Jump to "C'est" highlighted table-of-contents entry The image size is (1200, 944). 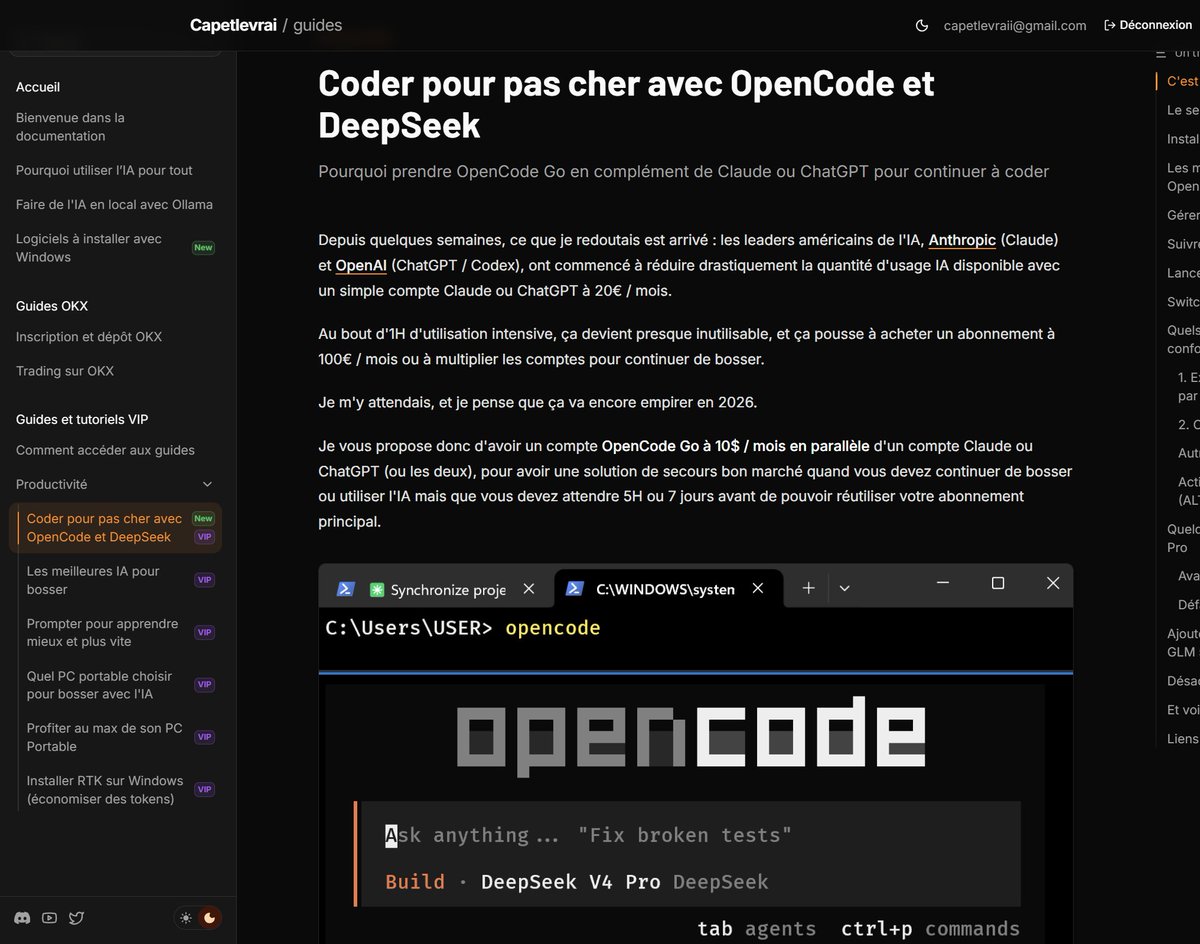(x=1183, y=81)
